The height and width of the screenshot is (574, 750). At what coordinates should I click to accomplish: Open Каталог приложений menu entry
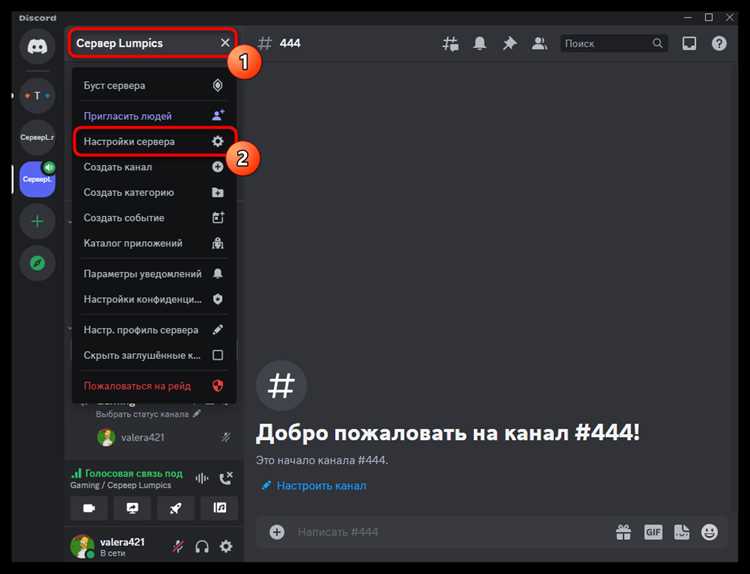[154, 243]
